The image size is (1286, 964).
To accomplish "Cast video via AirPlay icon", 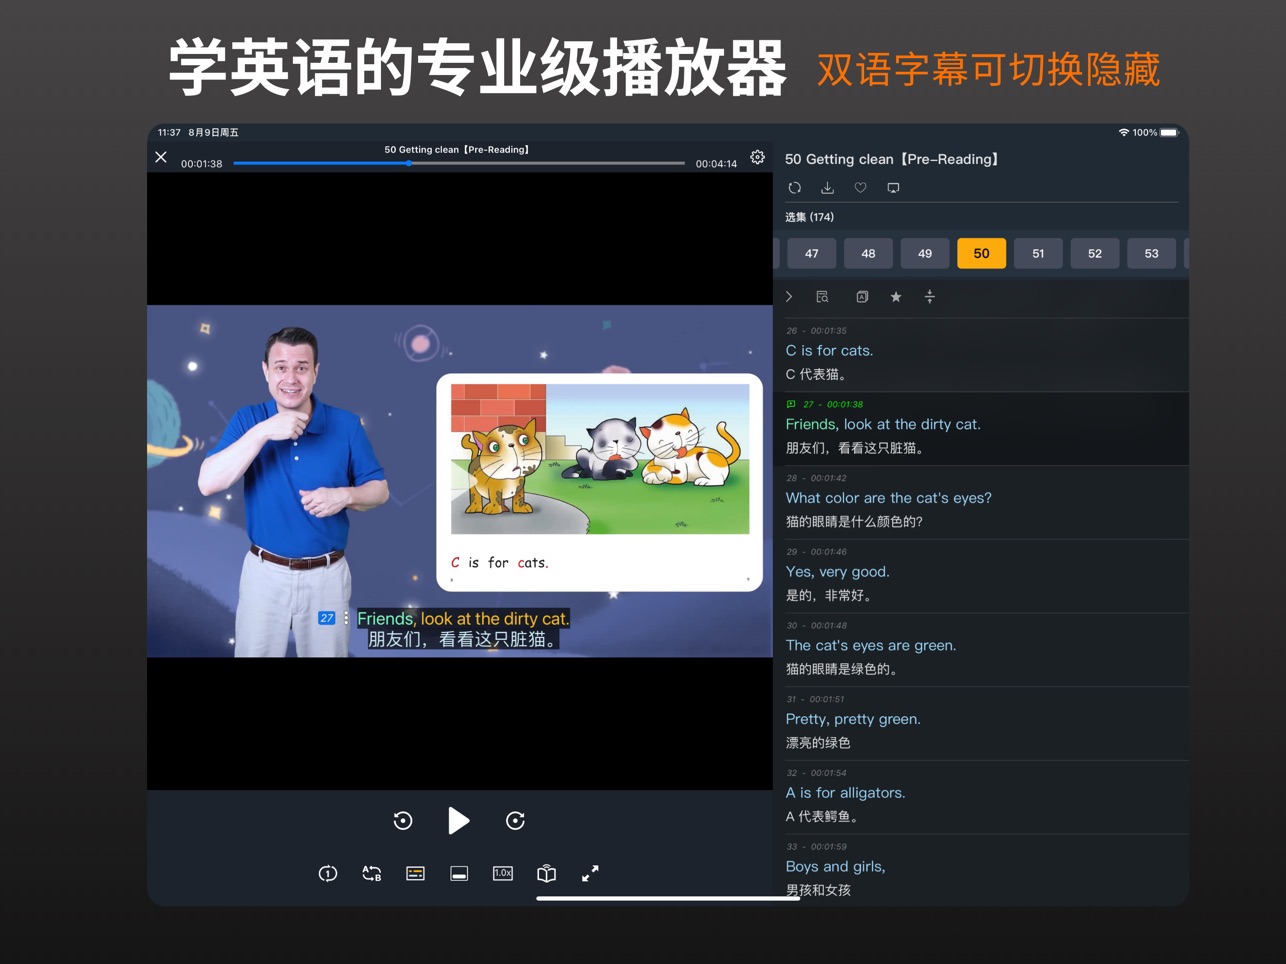I will click(893, 188).
